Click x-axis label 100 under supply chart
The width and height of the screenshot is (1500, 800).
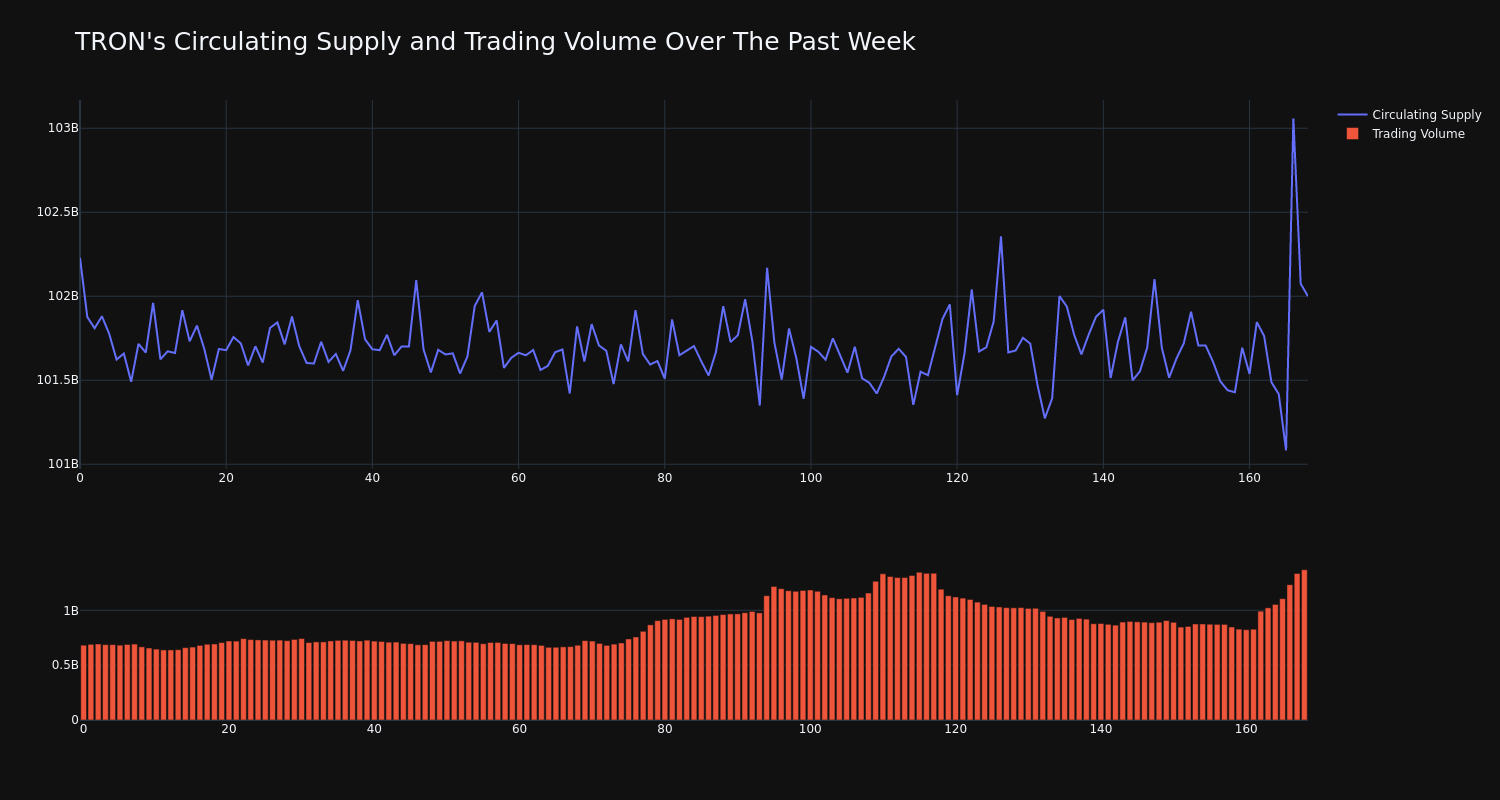coord(811,478)
